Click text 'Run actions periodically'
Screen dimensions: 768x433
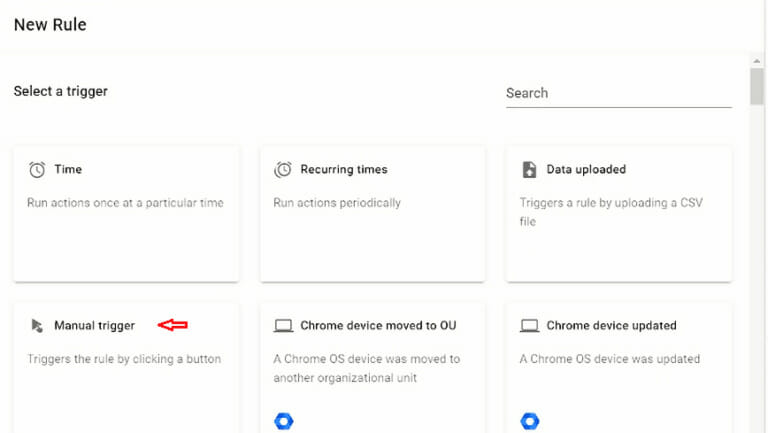[337, 203]
